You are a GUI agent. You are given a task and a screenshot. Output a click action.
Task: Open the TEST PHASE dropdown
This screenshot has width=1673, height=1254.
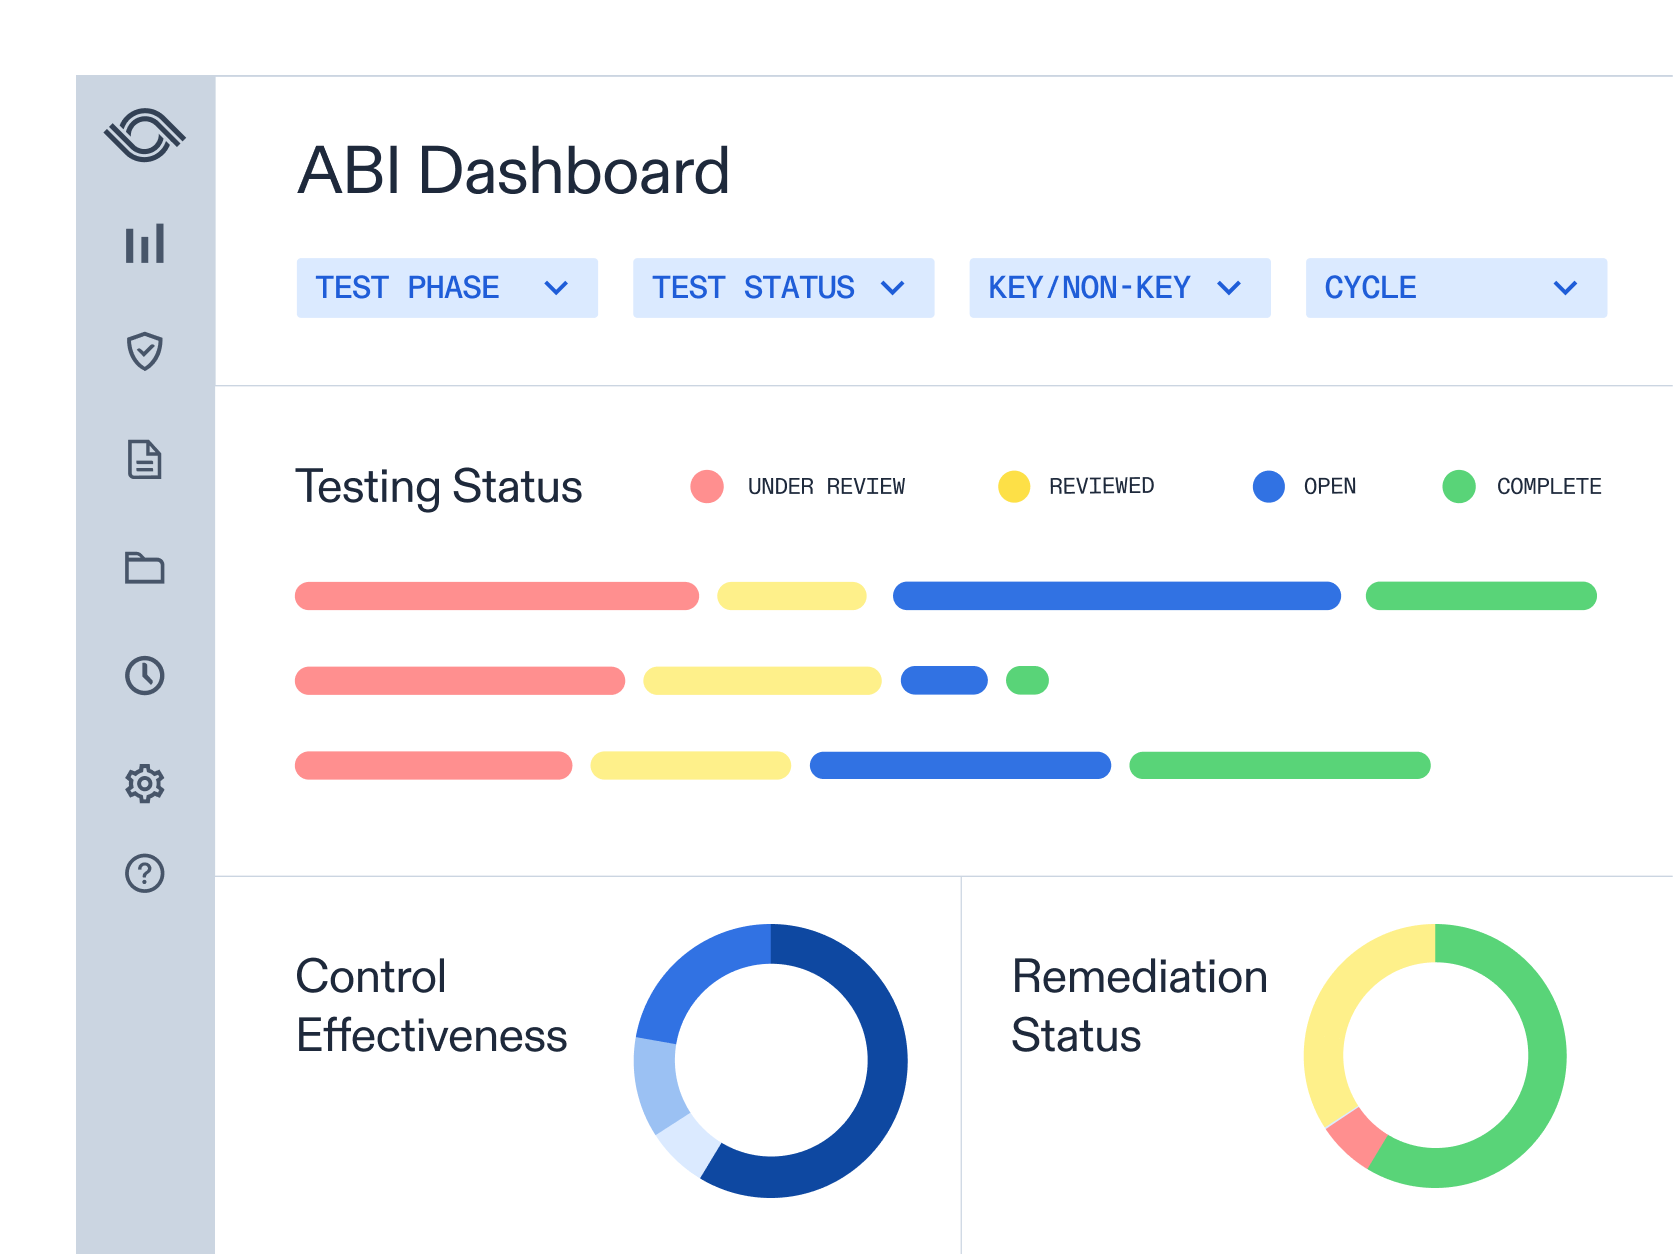click(447, 288)
